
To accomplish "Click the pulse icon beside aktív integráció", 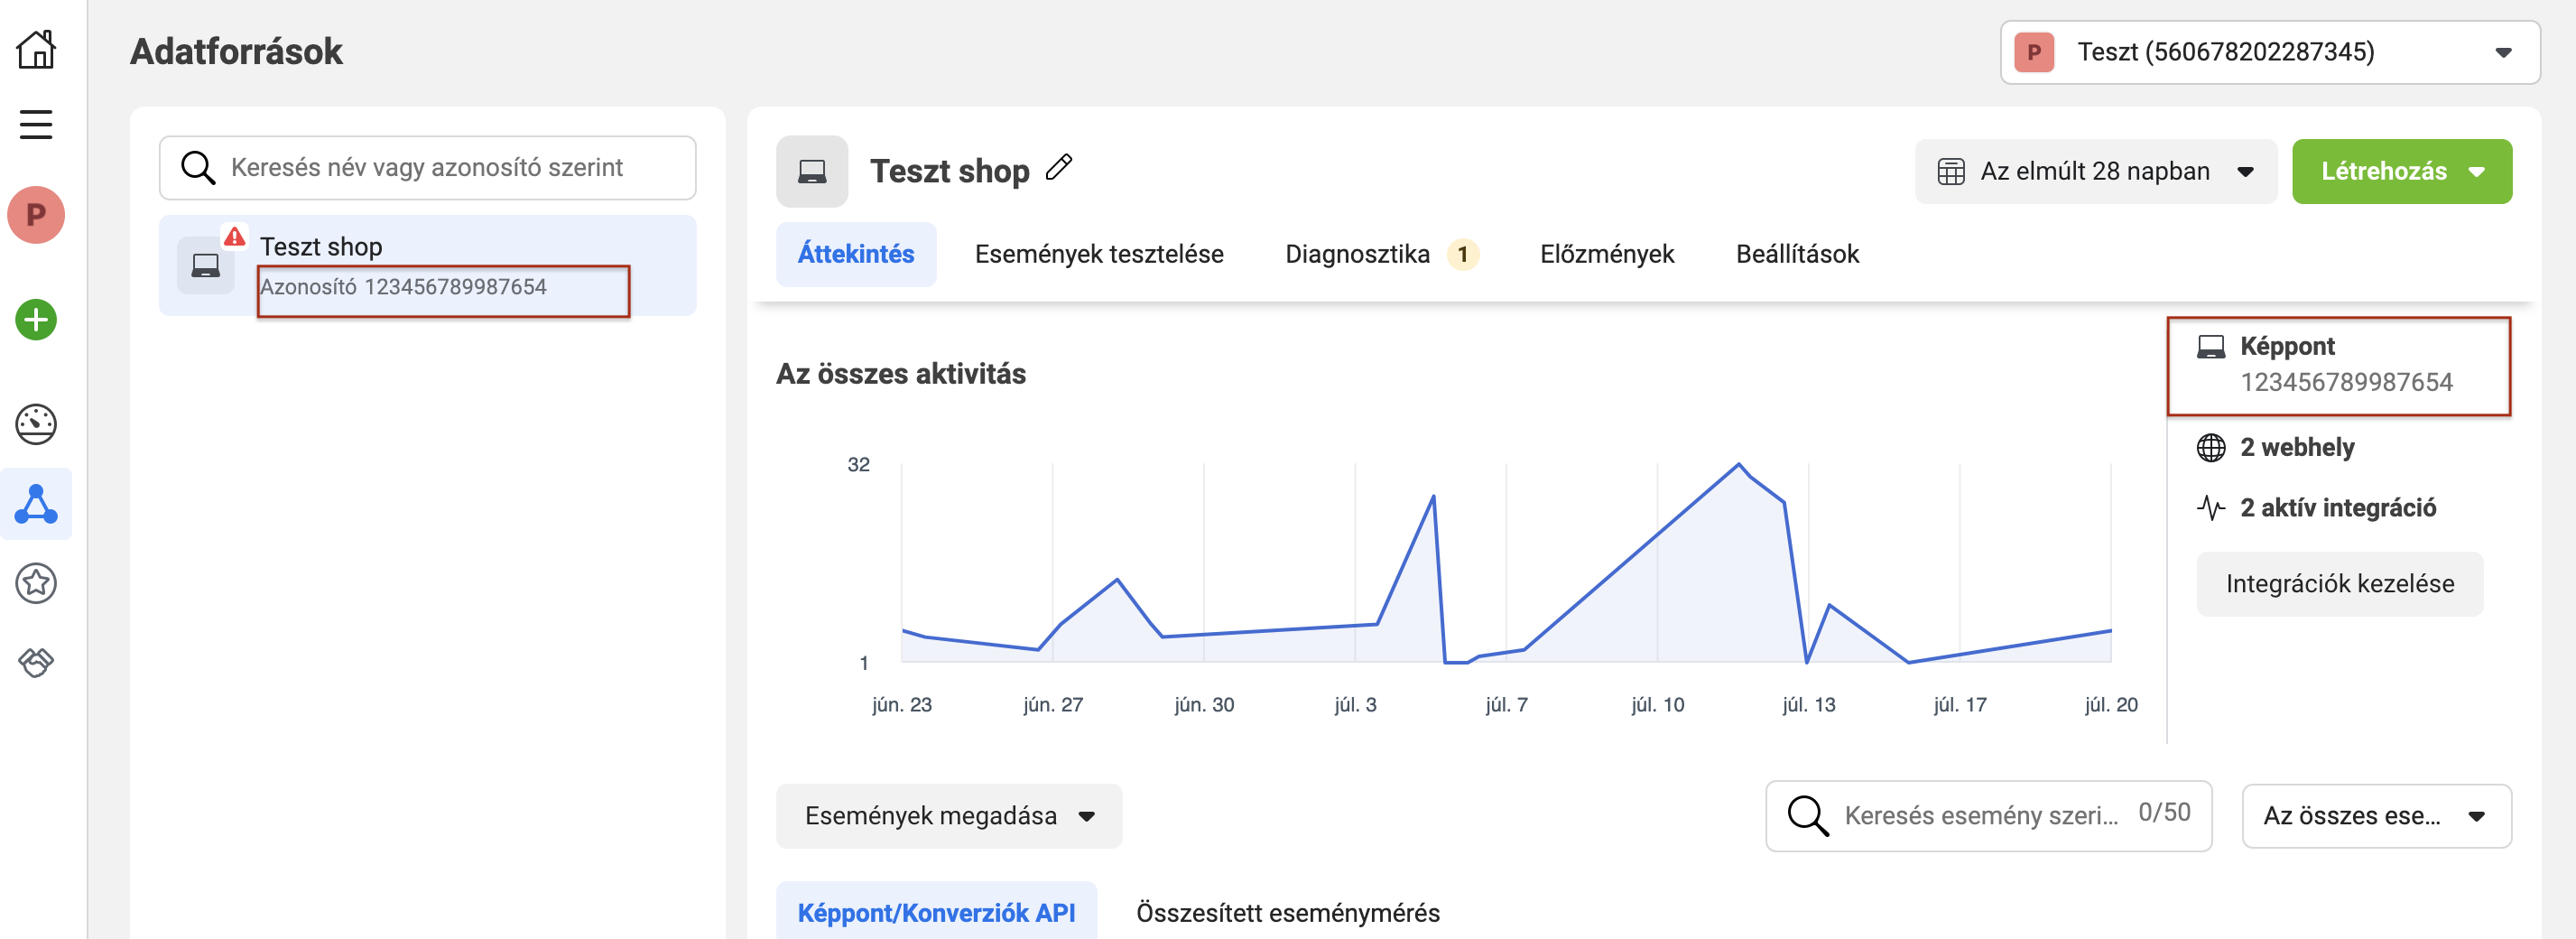I will point(2211,508).
